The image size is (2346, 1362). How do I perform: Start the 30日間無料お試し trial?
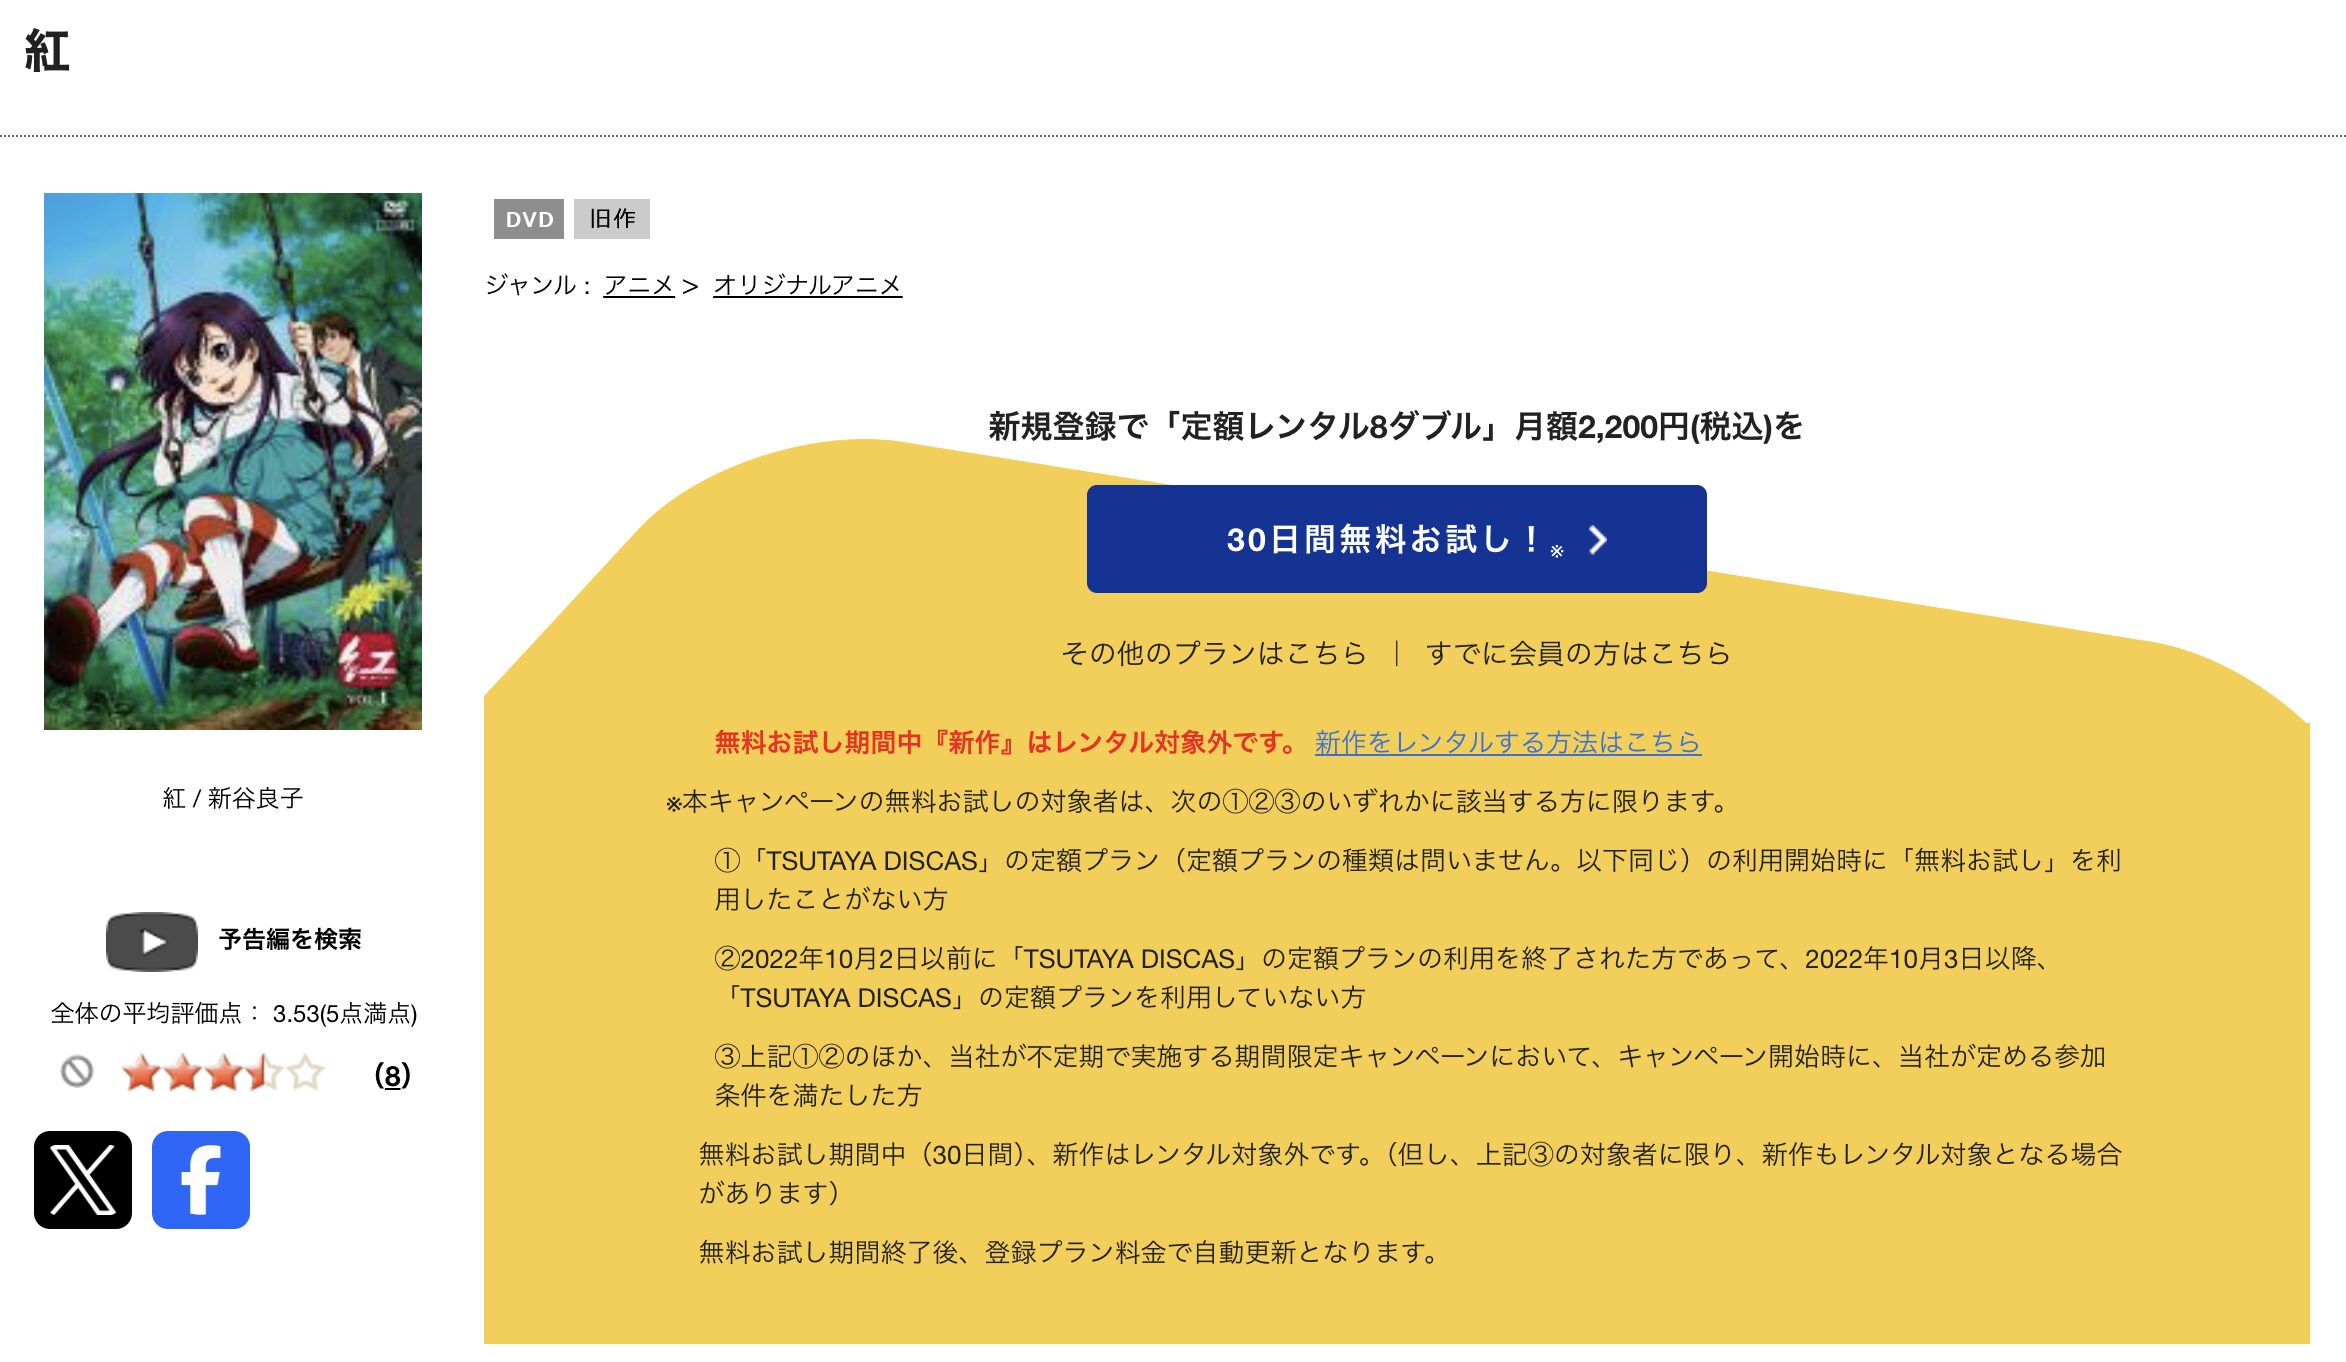click(x=1396, y=539)
